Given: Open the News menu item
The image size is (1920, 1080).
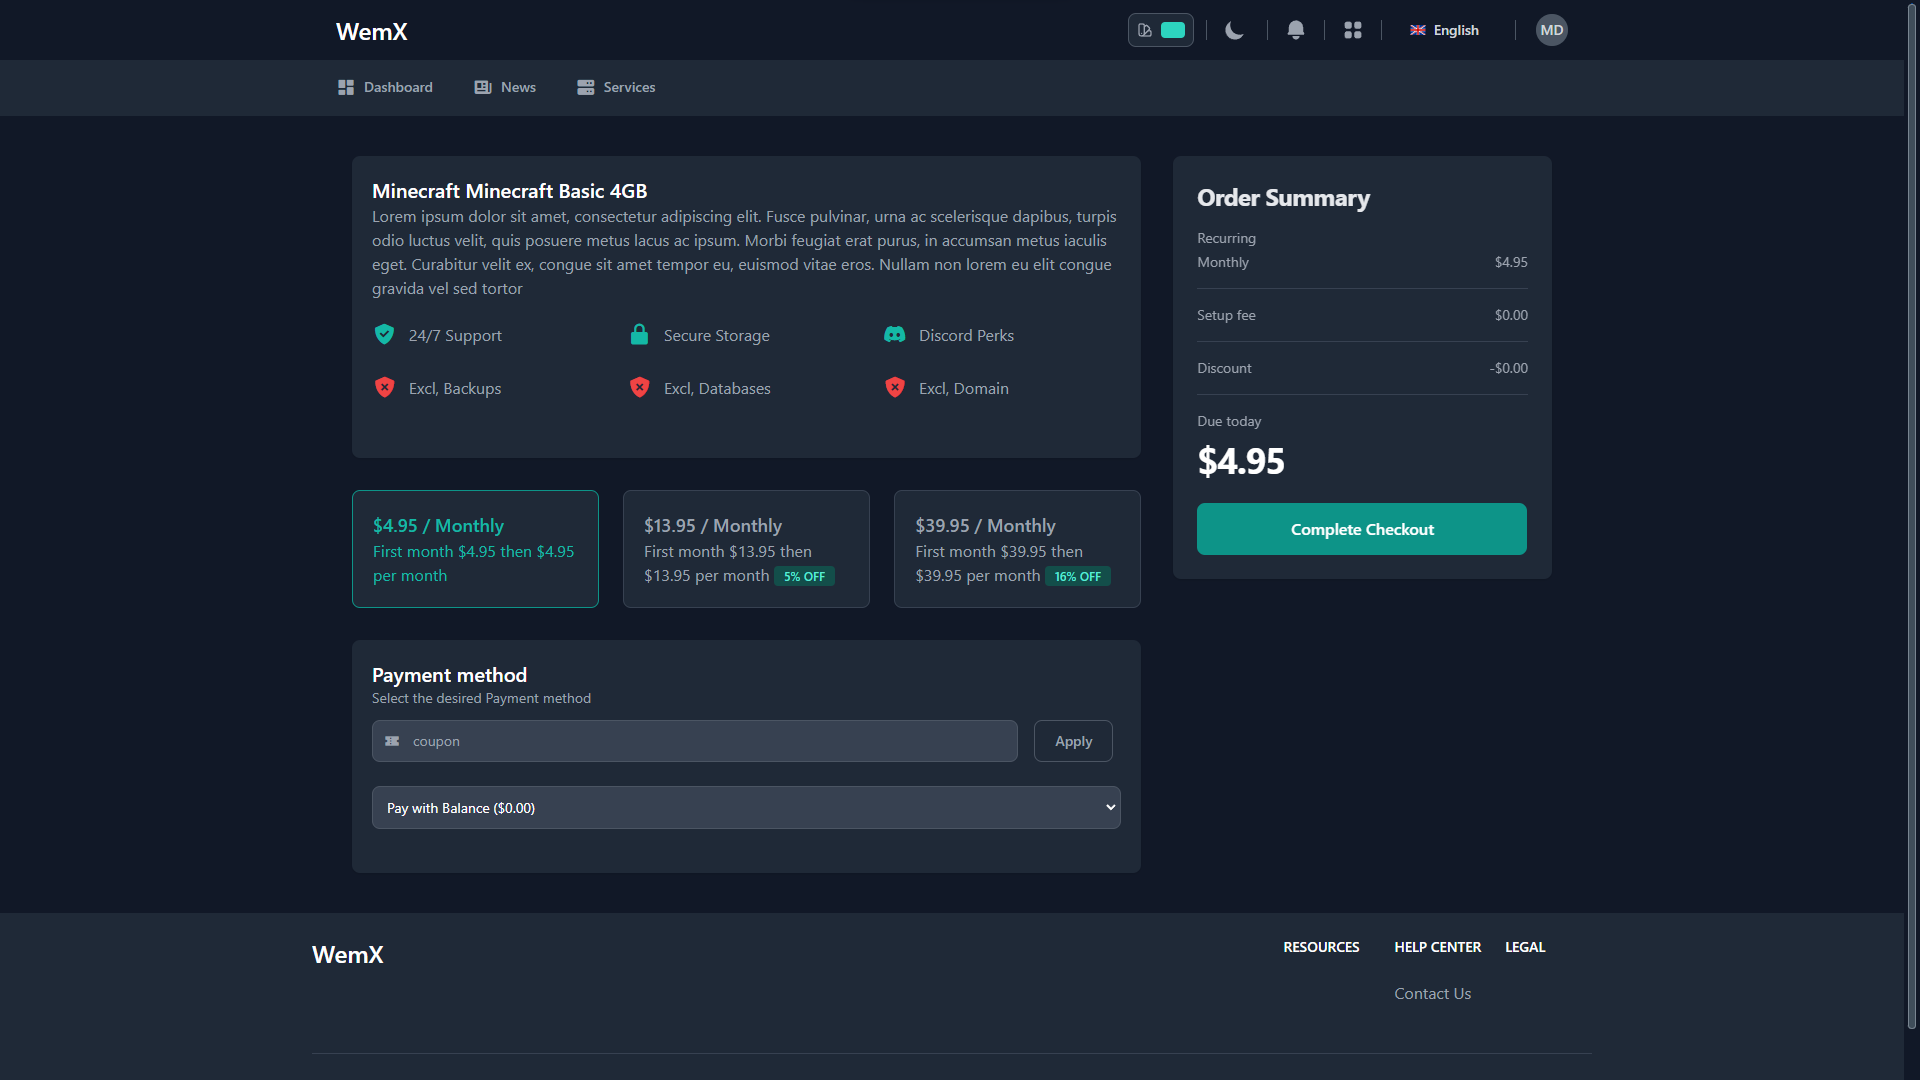Looking at the screenshot, I should [505, 87].
